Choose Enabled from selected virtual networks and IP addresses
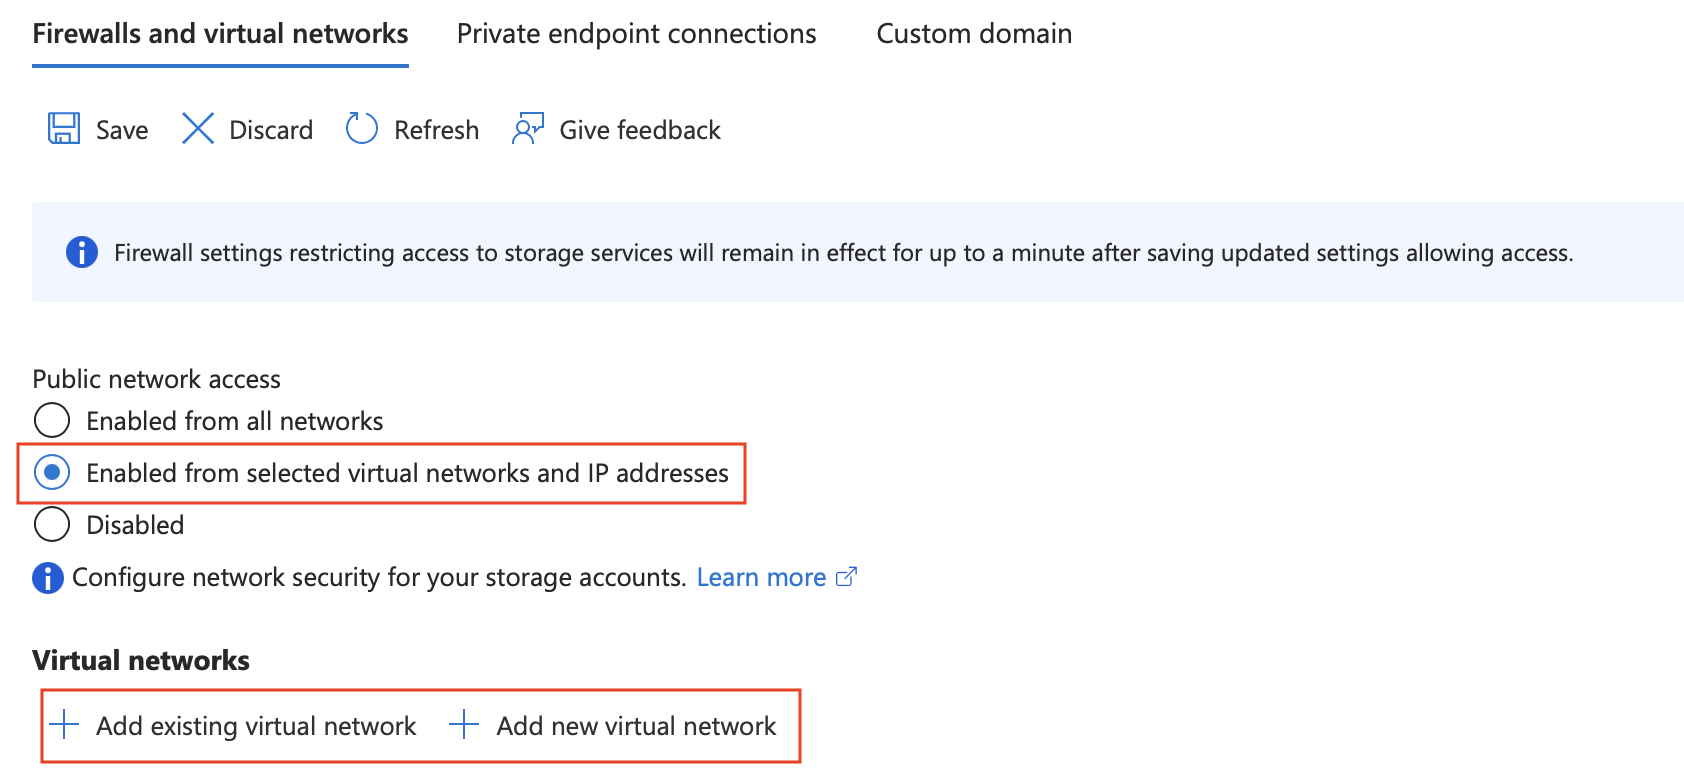Viewport: 1684px width, 780px height. (52, 472)
